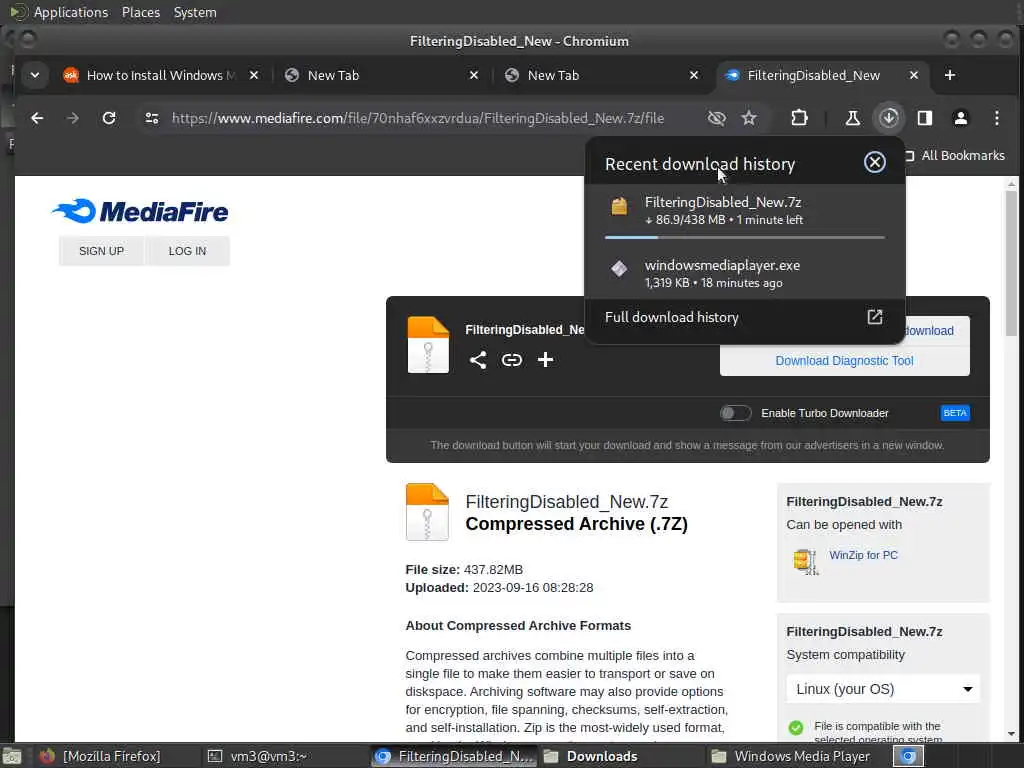The image size is (1024, 768).
Task: Click the show desktop icon in taskbar
Action: (x=12, y=757)
